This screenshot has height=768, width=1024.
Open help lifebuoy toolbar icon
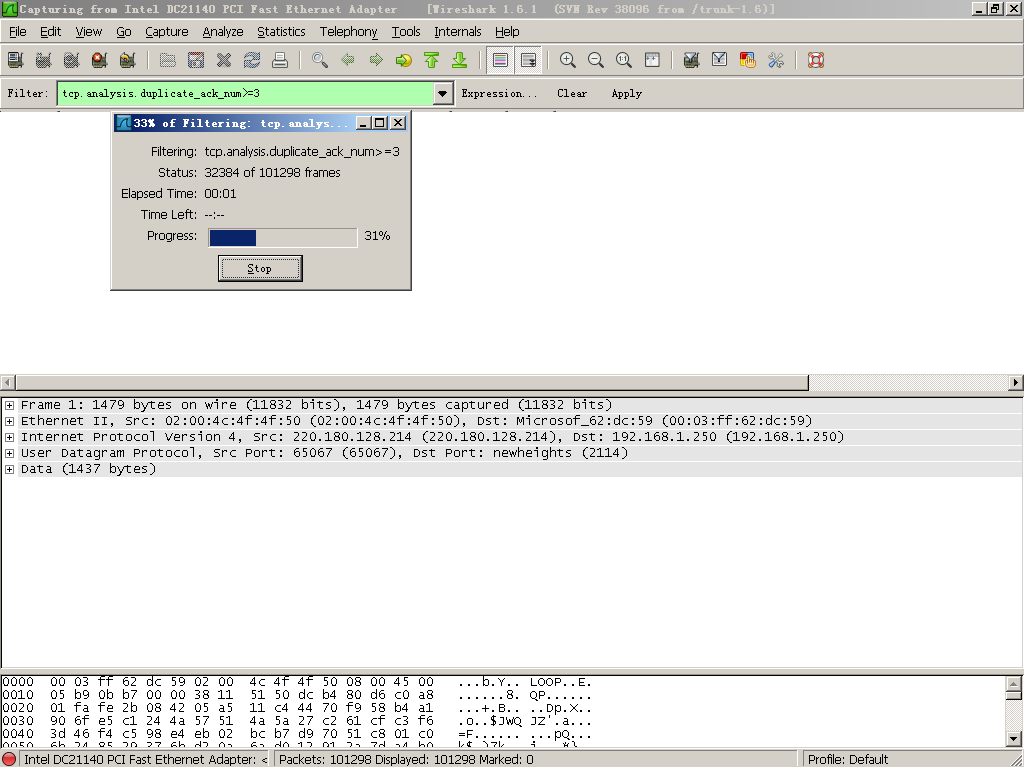pyautogui.click(x=816, y=60)
